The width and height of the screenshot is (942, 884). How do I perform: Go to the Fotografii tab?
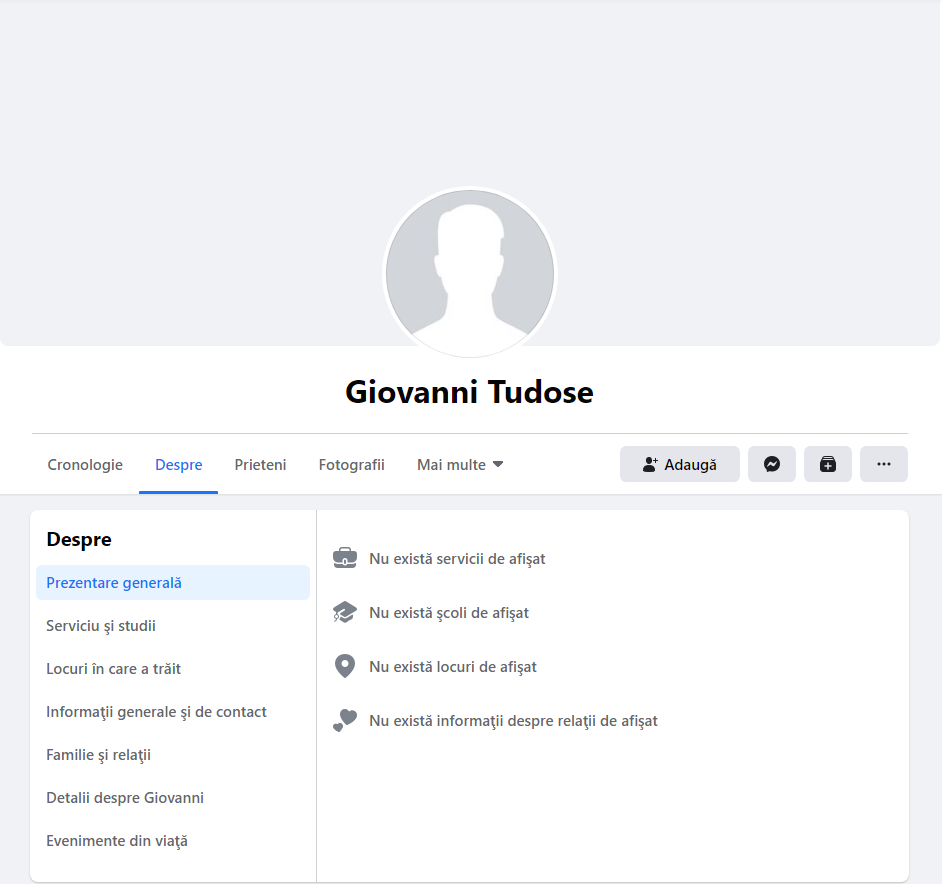tap(351, 465)
